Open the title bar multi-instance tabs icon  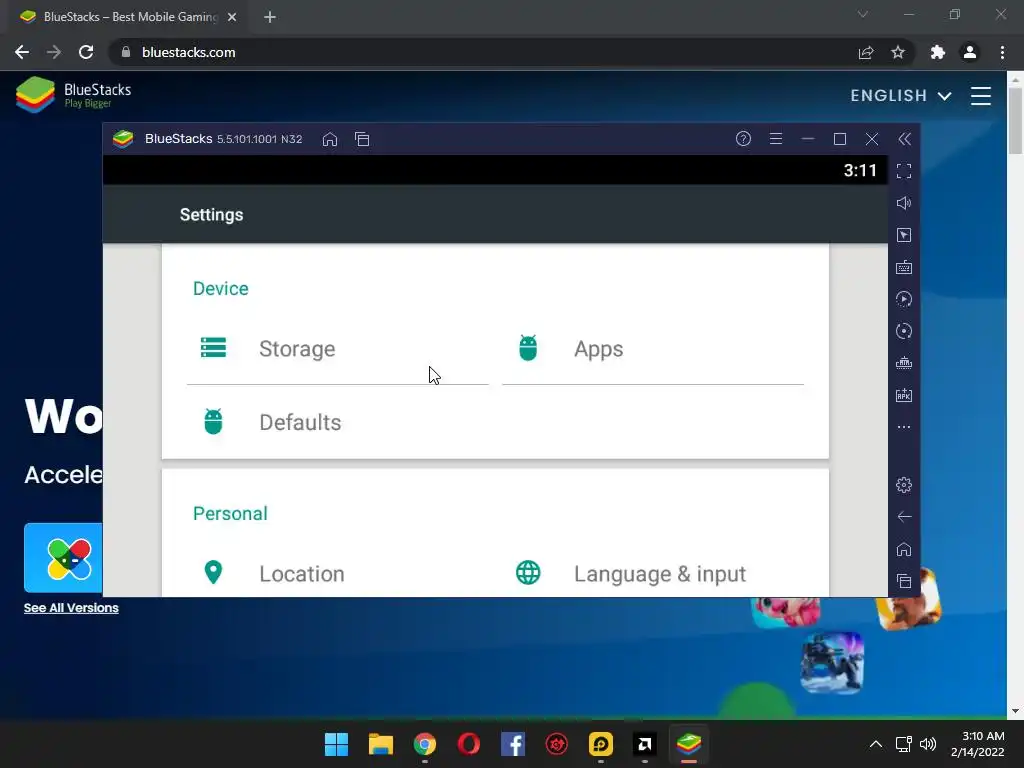pyautogui.click(x=362, y=139)
